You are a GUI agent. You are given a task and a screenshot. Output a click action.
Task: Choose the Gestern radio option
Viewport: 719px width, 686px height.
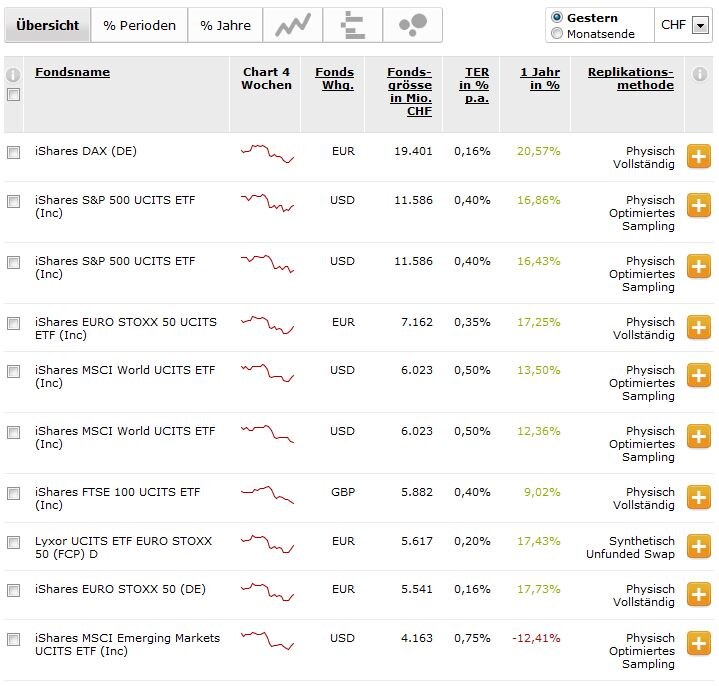click(557, 18)
